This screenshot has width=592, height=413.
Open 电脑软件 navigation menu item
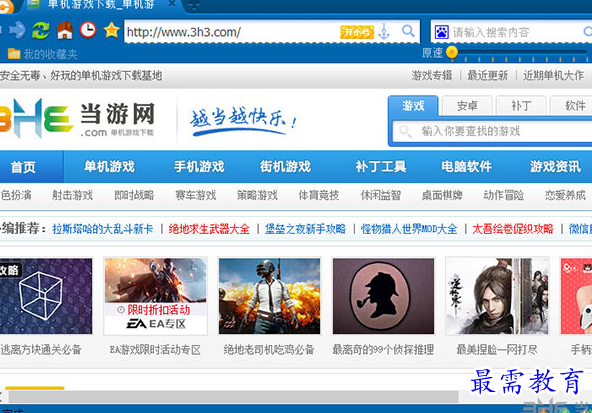pyautogui.click(x=466, y=166)
